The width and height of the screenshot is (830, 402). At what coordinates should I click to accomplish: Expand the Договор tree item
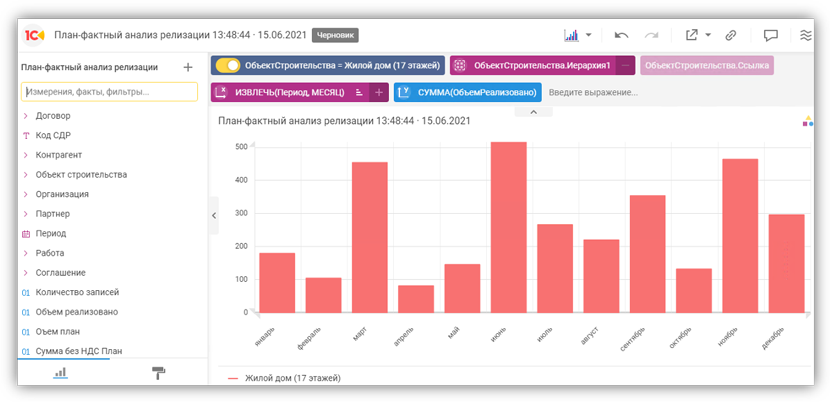pyautogui.click(x=26, y=116)
